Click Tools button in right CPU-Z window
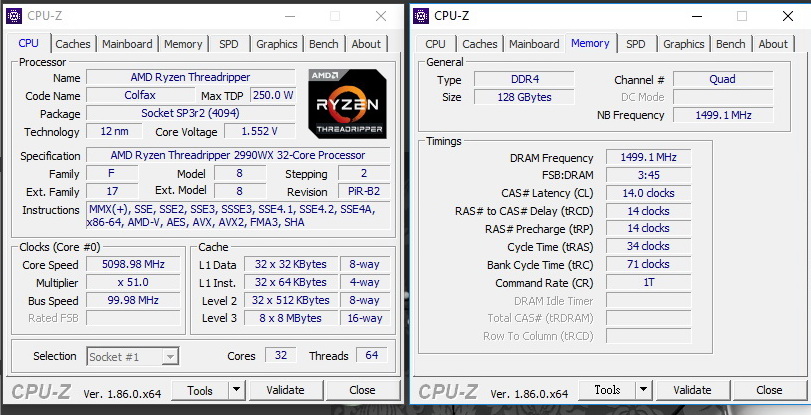 point(607,391)
